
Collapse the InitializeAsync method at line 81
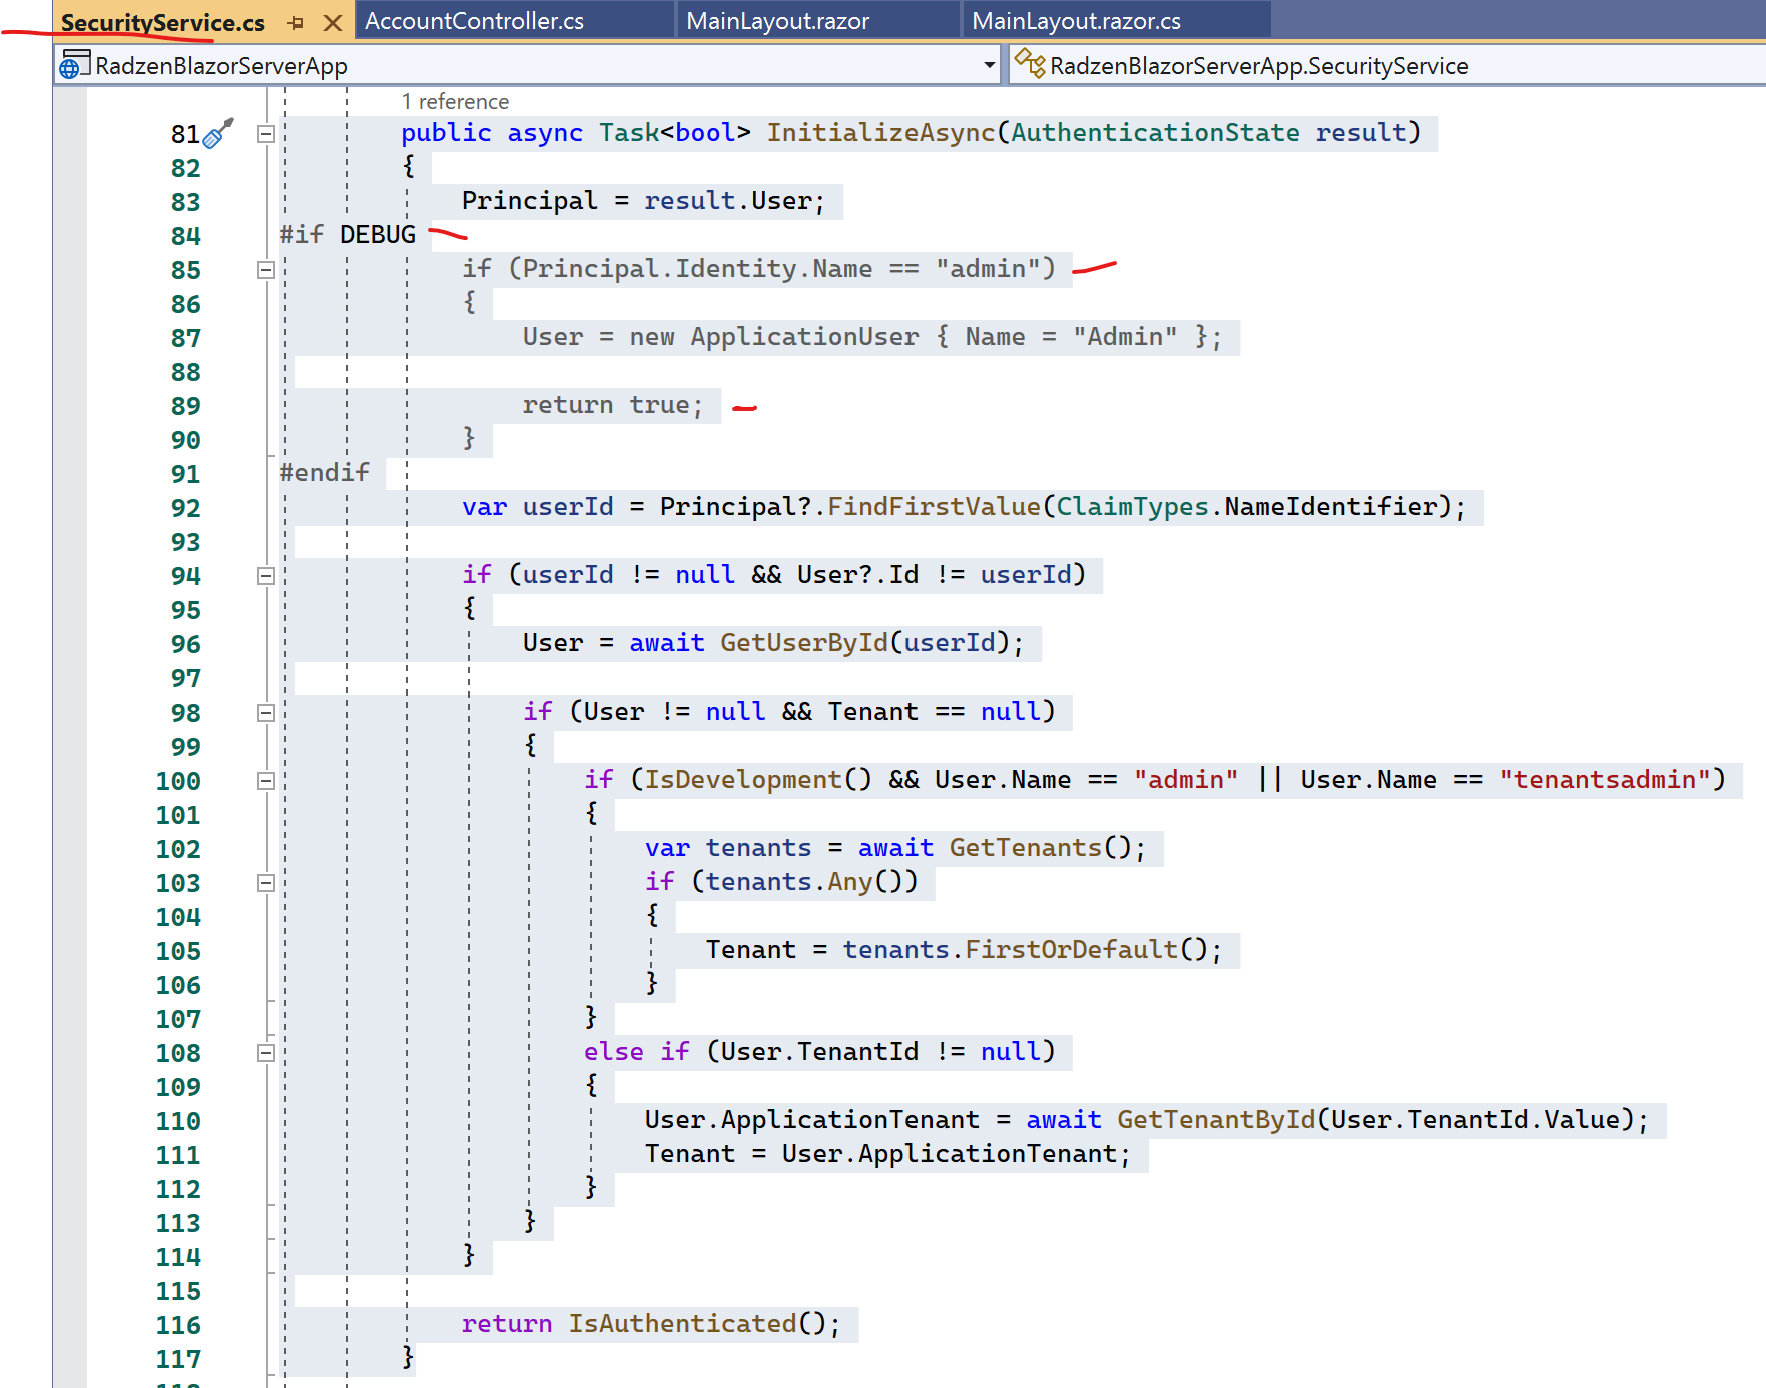(265, 134)
